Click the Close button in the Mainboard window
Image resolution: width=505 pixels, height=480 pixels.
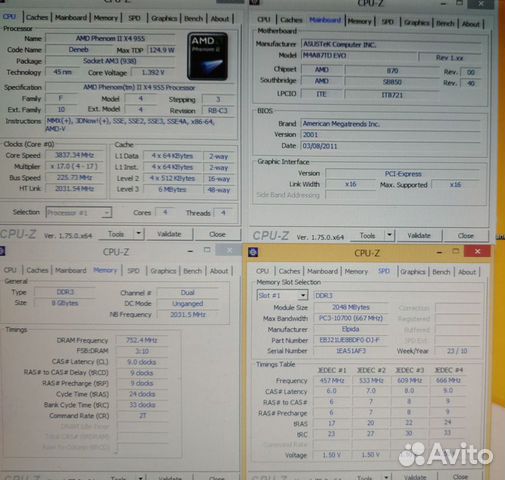click(x=466, y=236)
